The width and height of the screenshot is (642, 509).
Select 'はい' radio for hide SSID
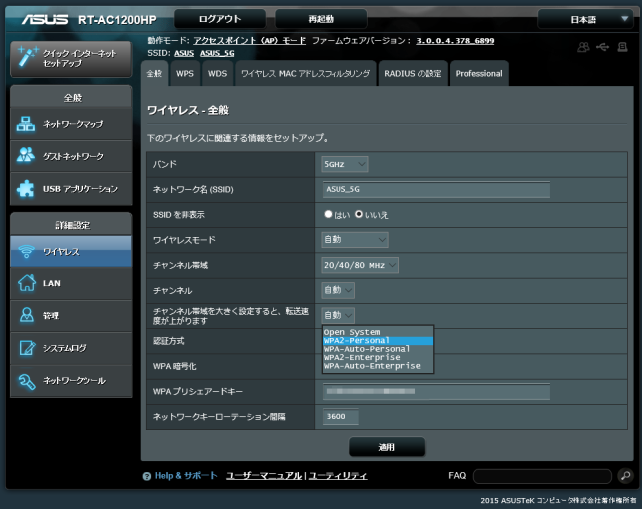click(328, 214)
